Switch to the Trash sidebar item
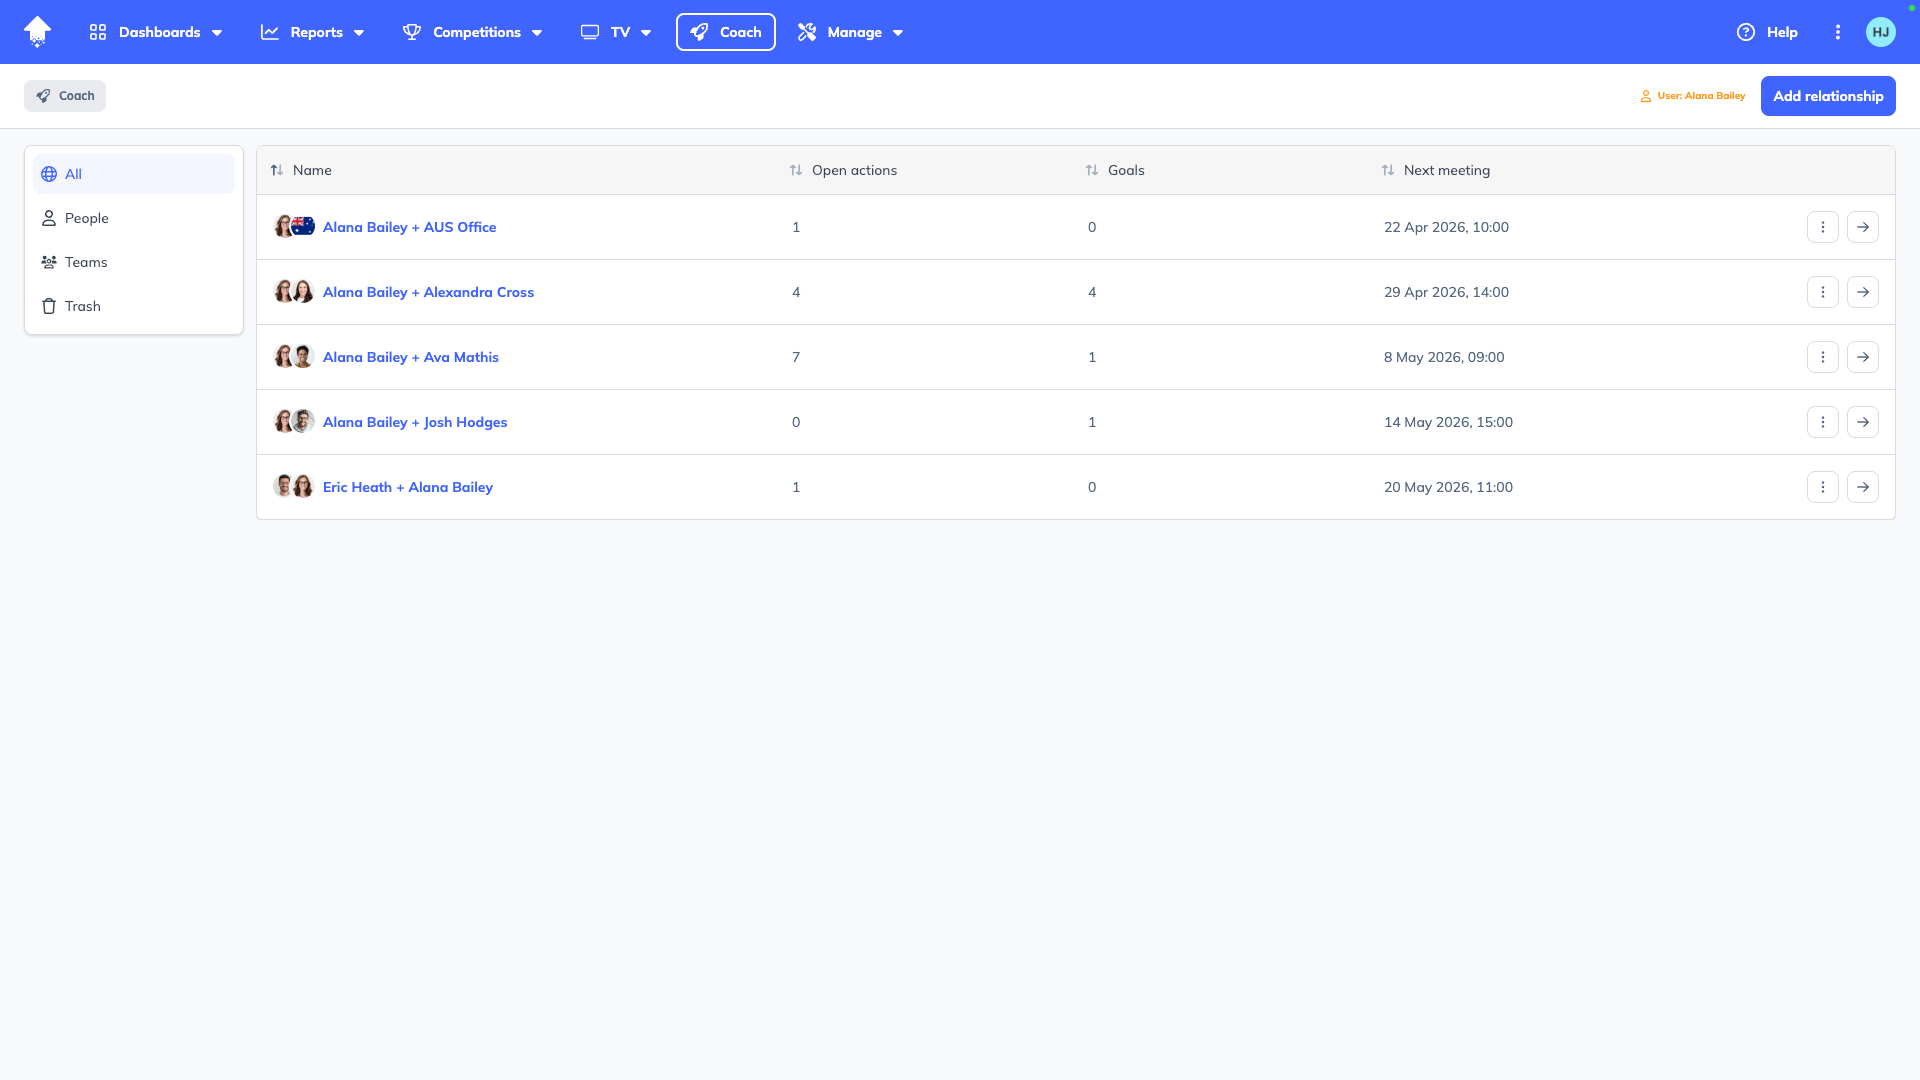 (83, 306)
